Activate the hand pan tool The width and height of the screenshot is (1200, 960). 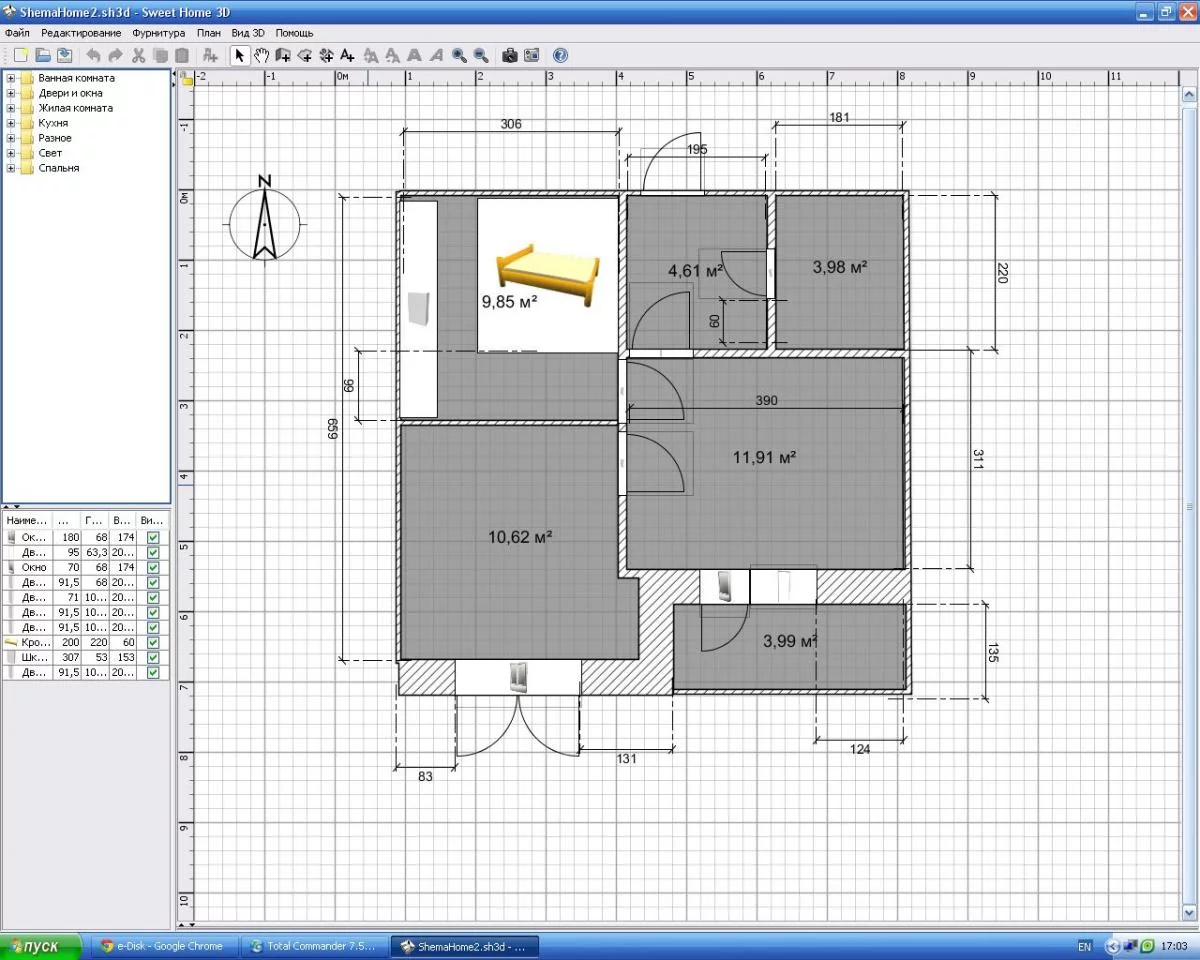click(x=261, y=55)
